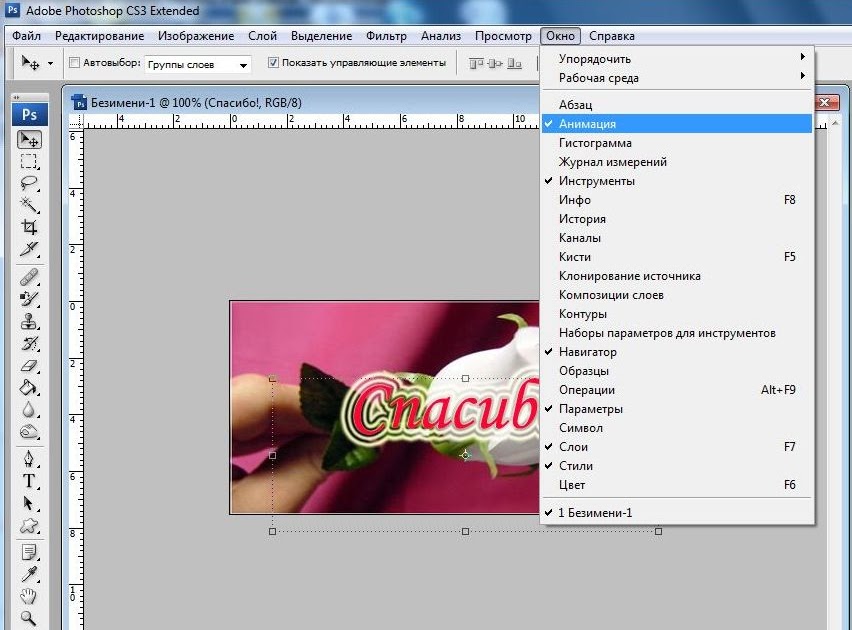Screen dimensions: 852x630
Task: Select the Notes tool
Action: tap(29, 552)
